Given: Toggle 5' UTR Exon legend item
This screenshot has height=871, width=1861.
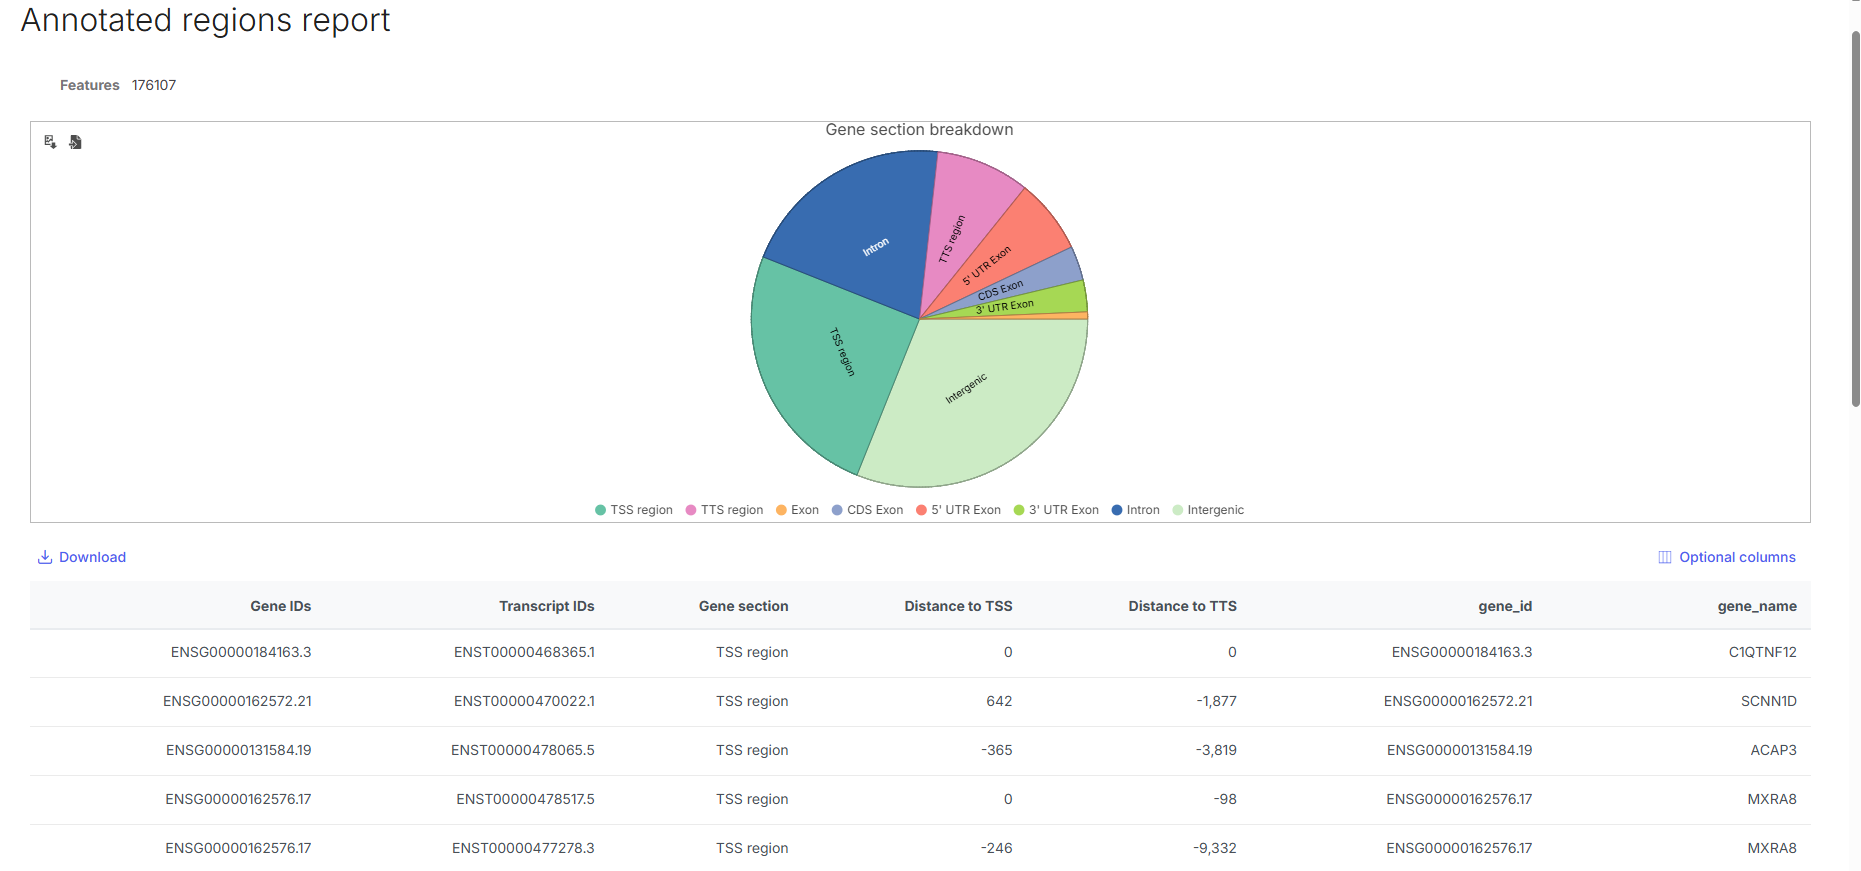Looking at the screenshot, I should pyautogui.click(x=958, y=510).
